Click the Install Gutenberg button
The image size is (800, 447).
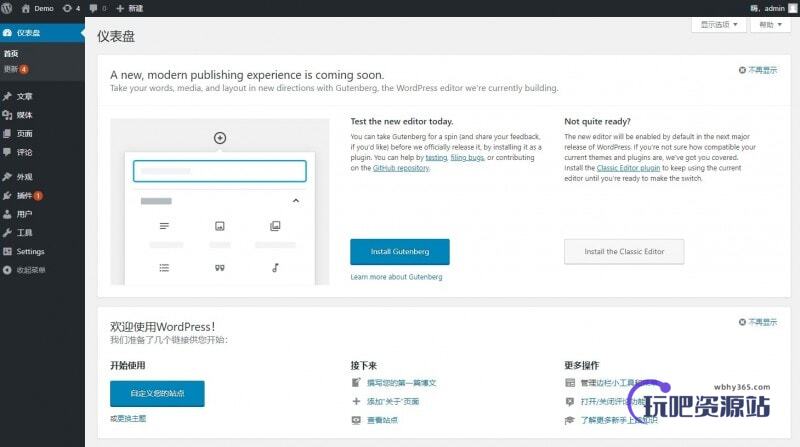coord(399,252)
